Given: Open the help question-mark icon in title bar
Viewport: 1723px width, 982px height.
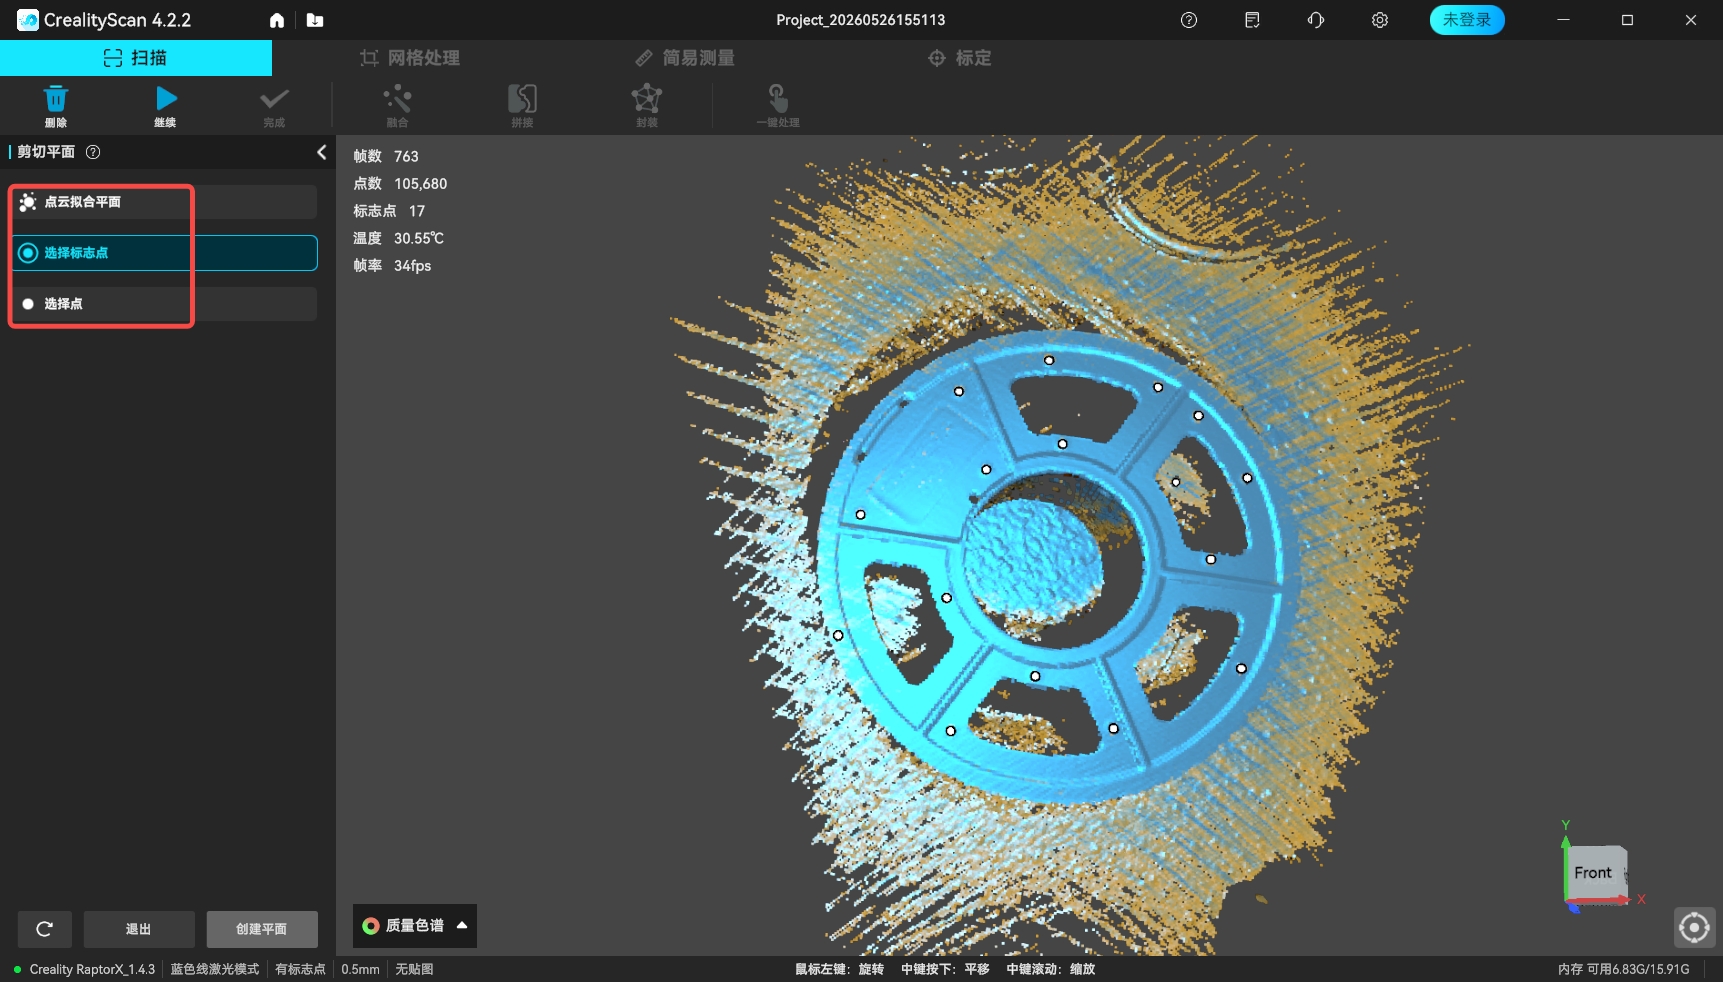Looking at the screenshot, I should [x=1189, y=20].
